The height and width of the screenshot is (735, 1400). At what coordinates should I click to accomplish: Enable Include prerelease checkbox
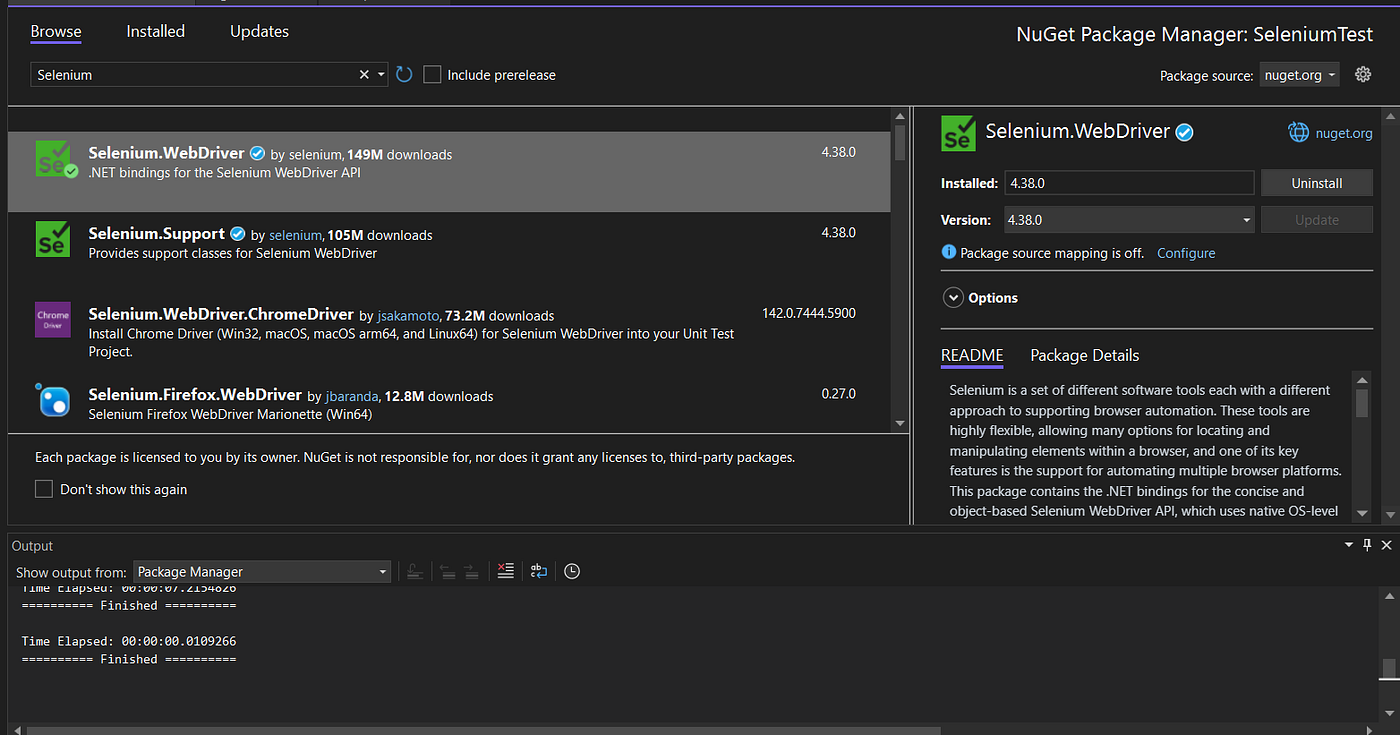[432, 75]
